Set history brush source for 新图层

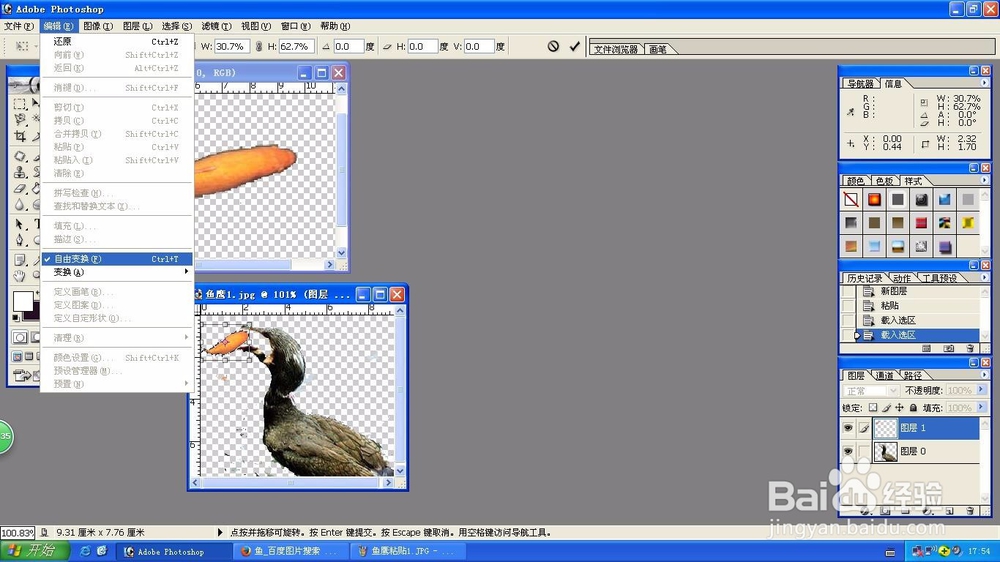coord(848,291)
